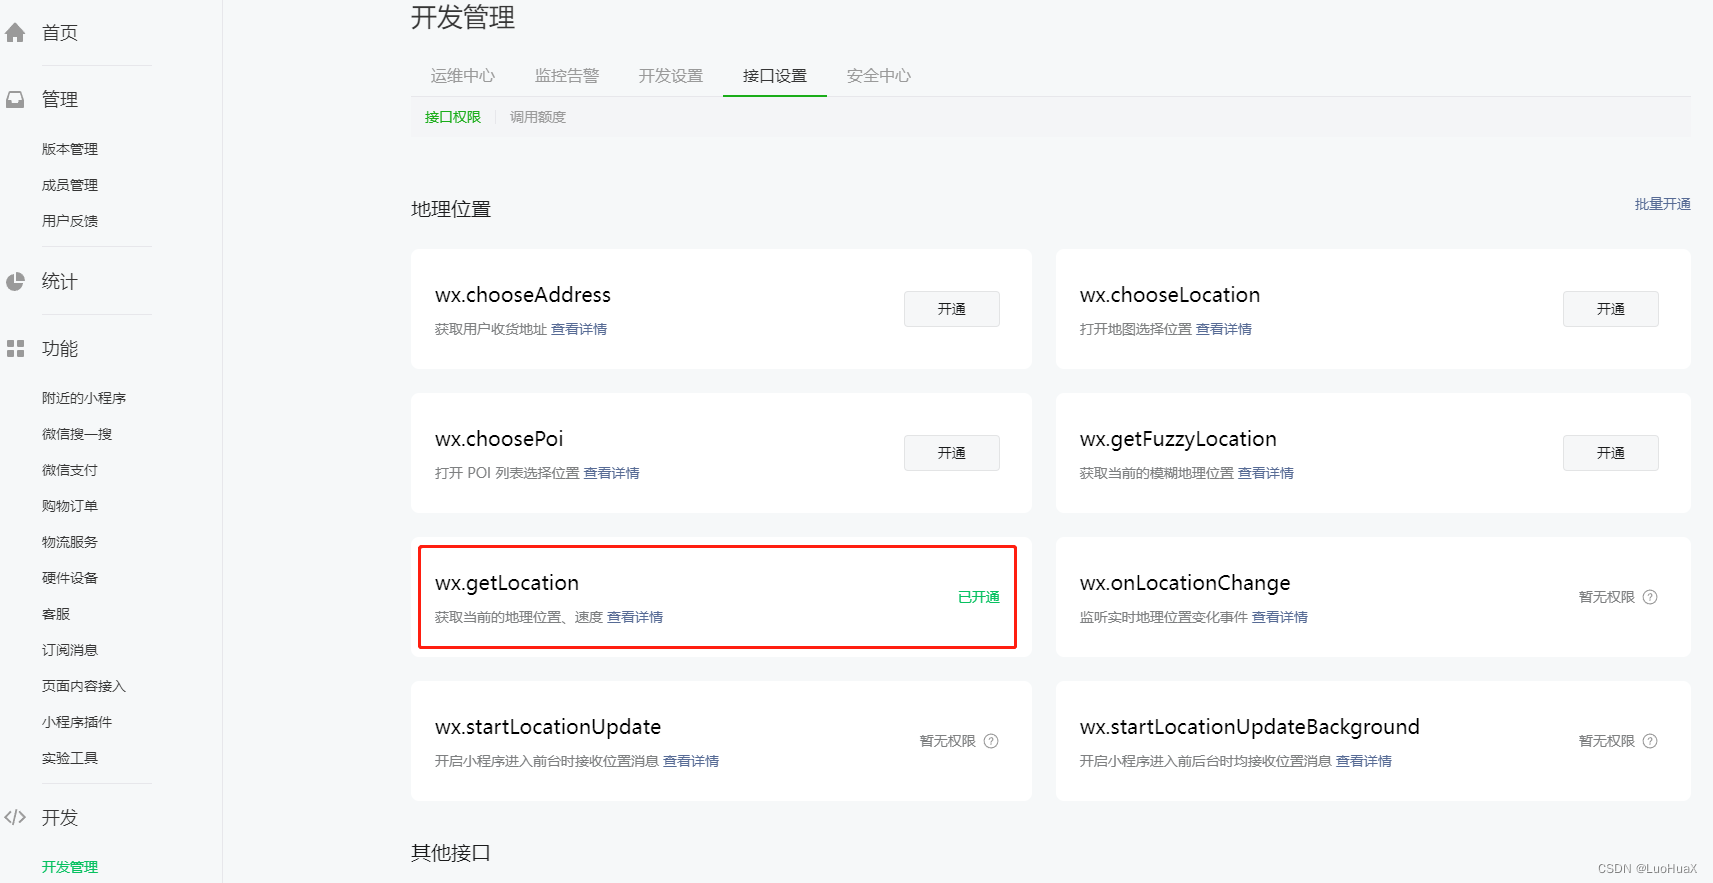1713x883 pixels.
Task: Open 附近的小程序 in the sidebar
Action: pyautogui.click(x=84, y=398)
